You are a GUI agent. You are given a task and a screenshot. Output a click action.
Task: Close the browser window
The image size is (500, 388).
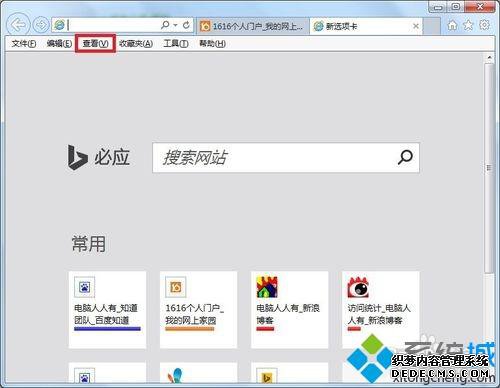pos(480,7)
